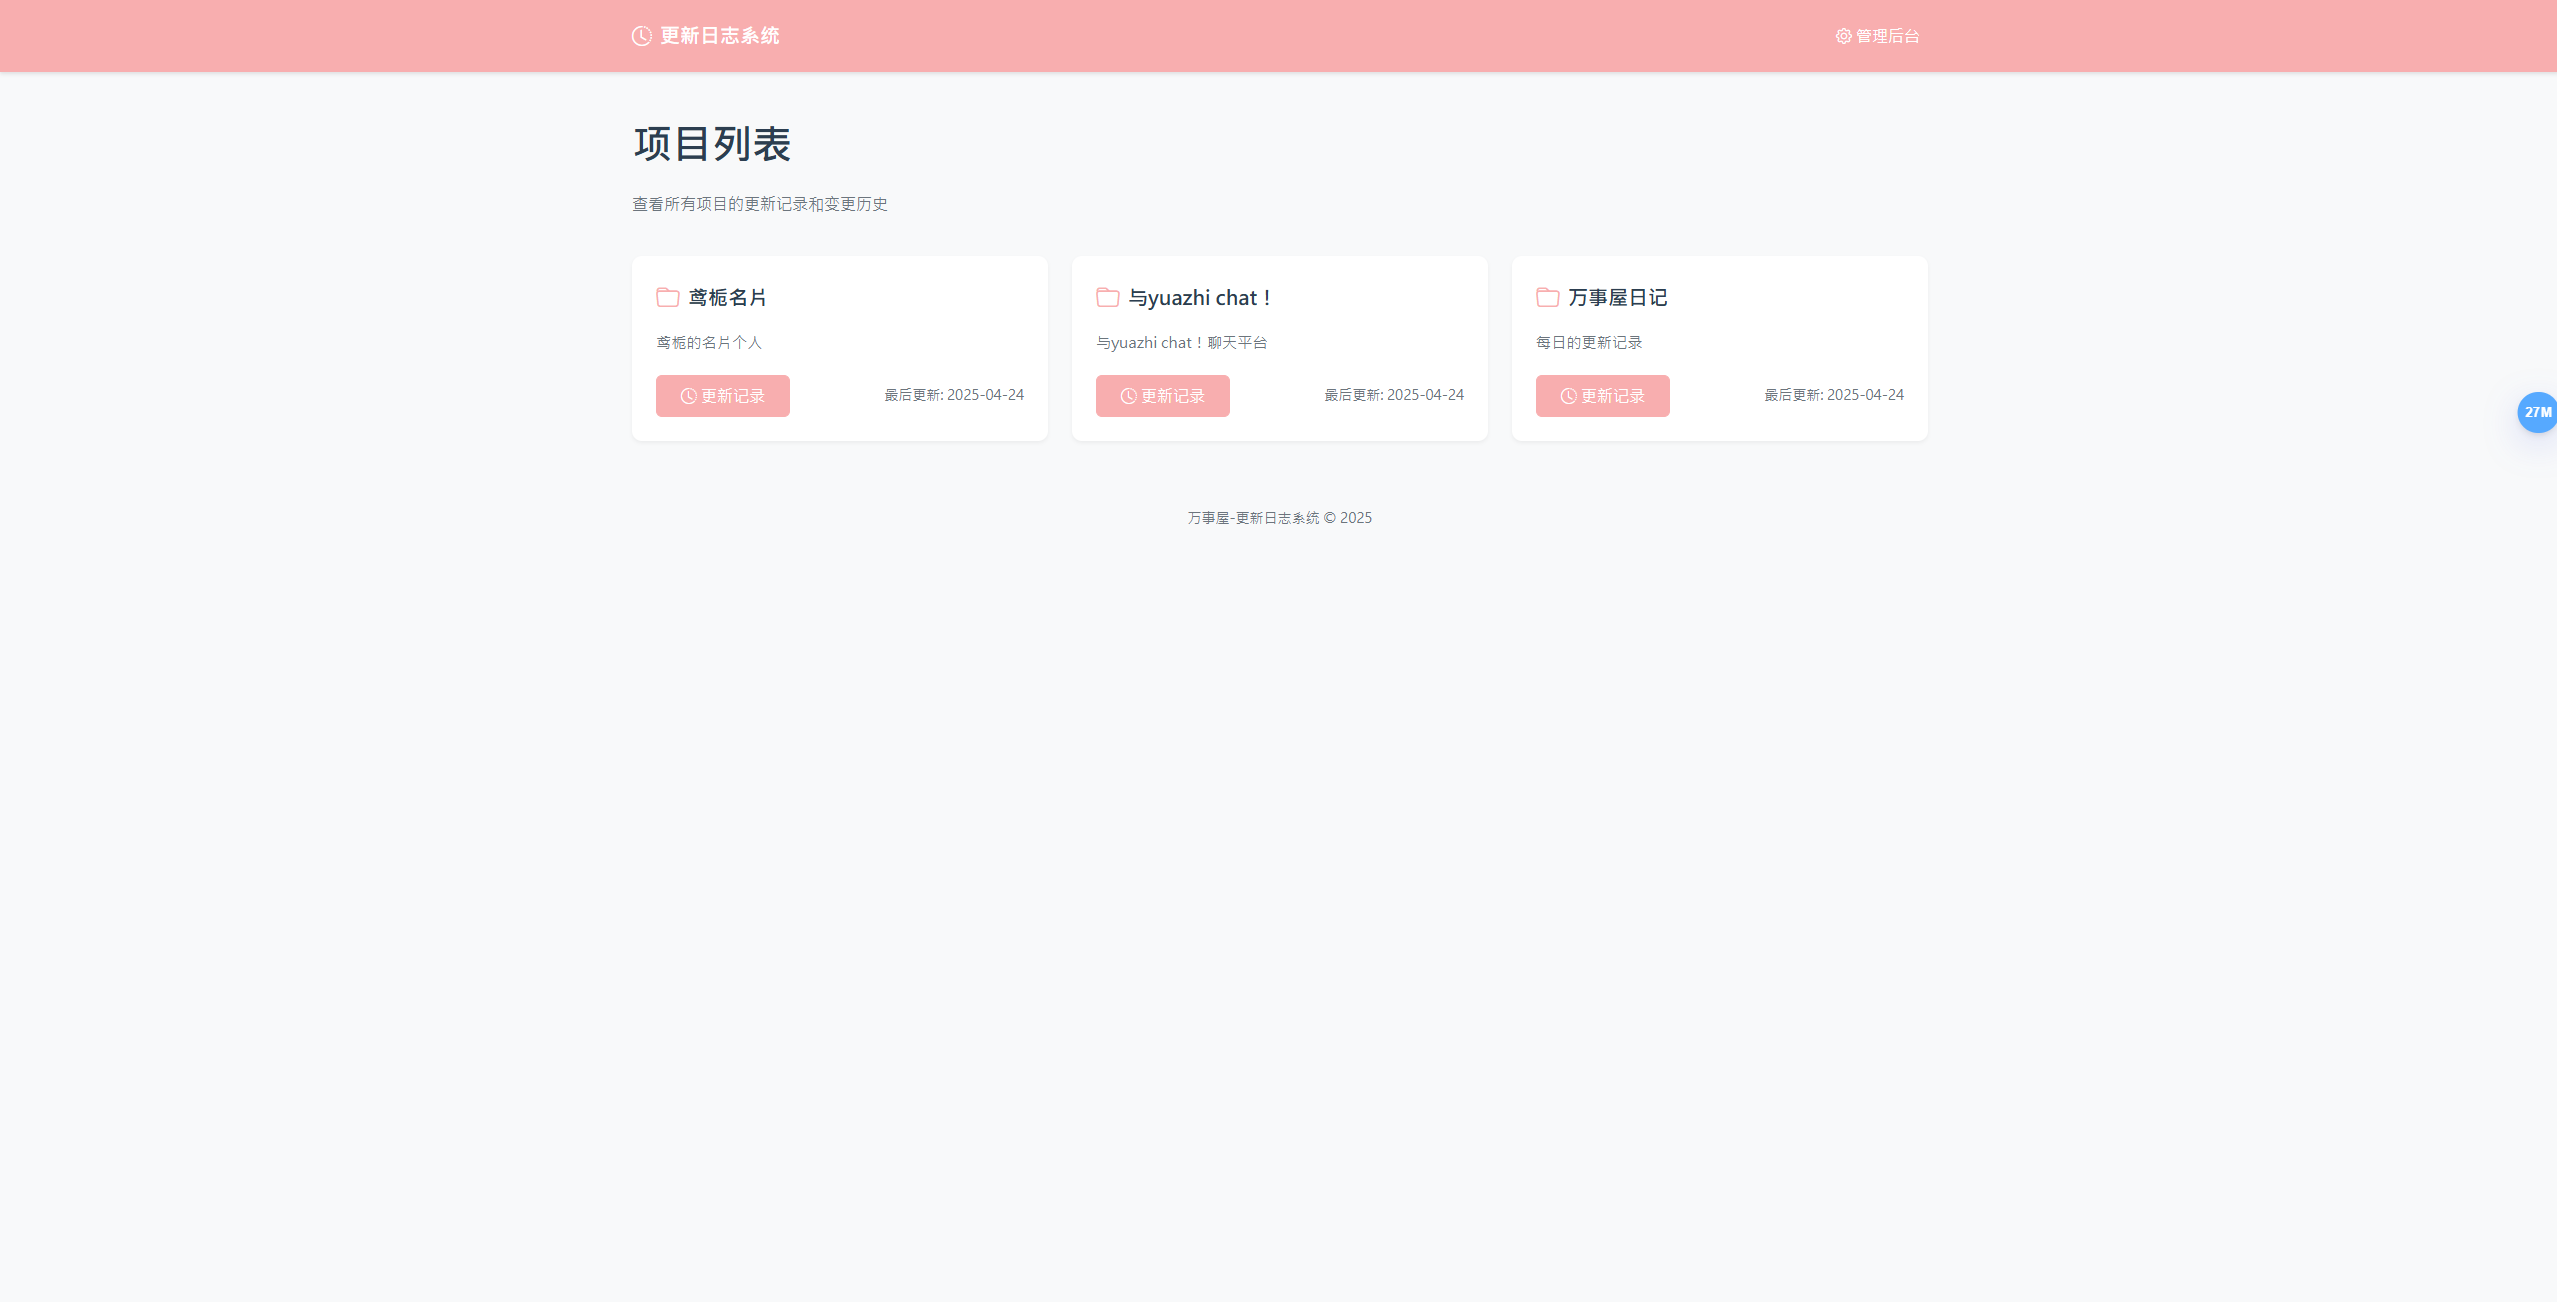Click the clock logo icon in header
This screenshot has width=2557, height=1302.
642,36
